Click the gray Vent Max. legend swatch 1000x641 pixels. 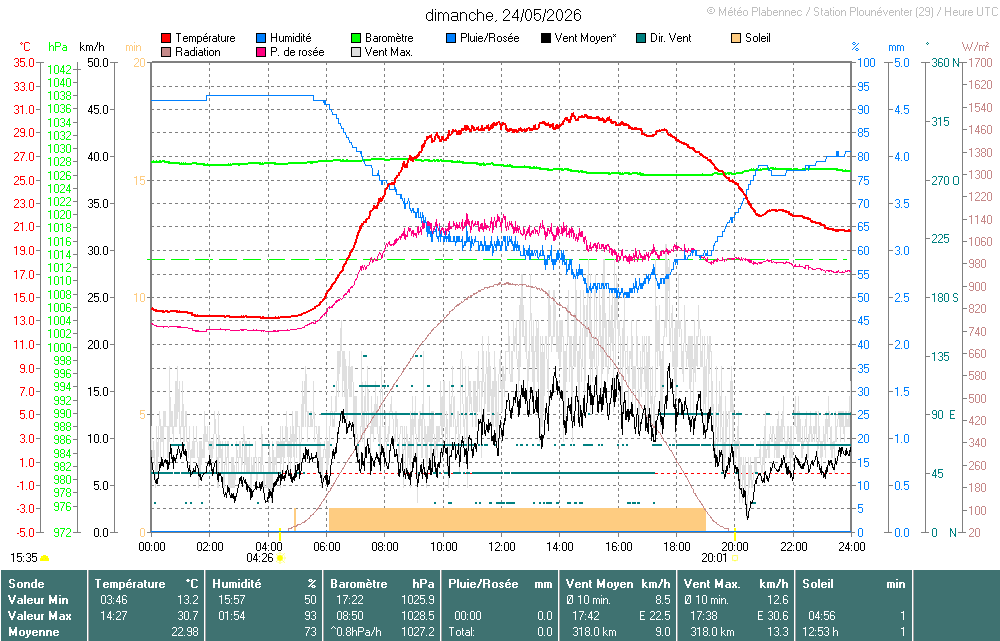[x=356, y=52]
